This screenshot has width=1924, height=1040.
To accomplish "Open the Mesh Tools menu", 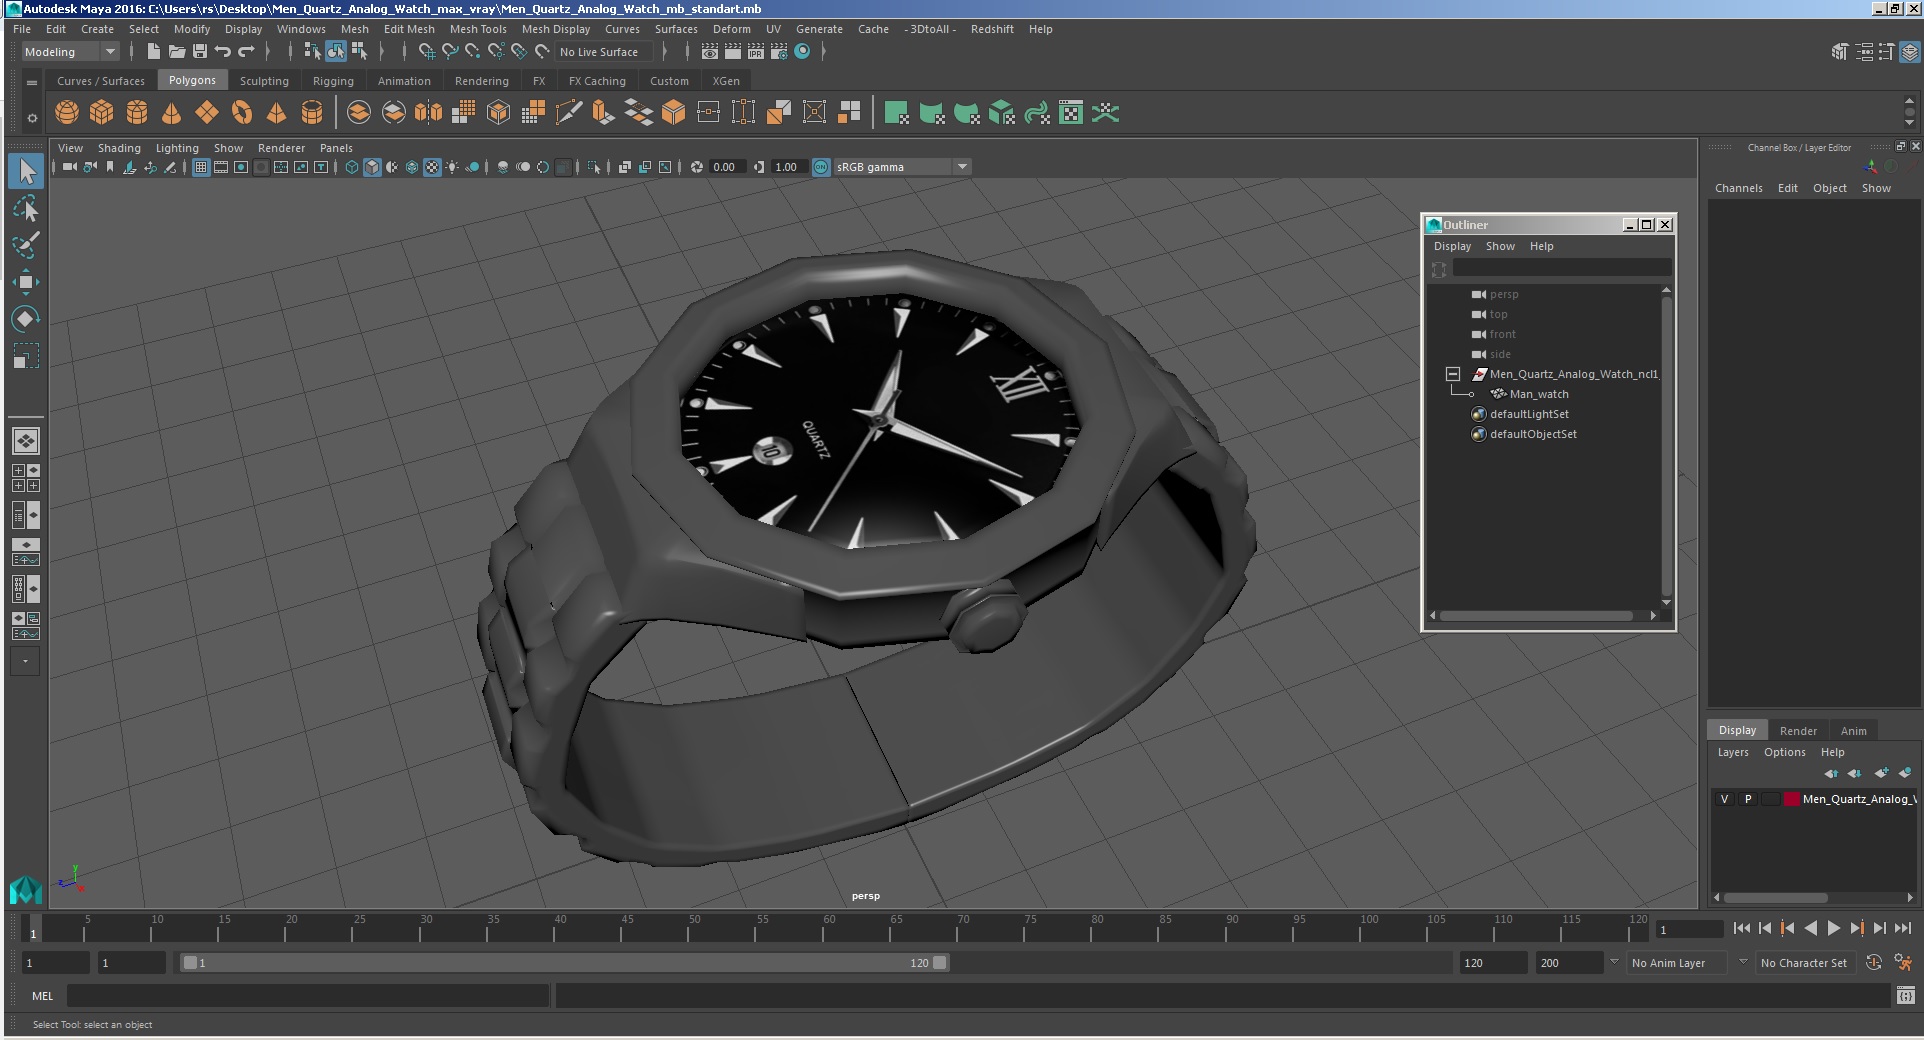I will (478, 29).
